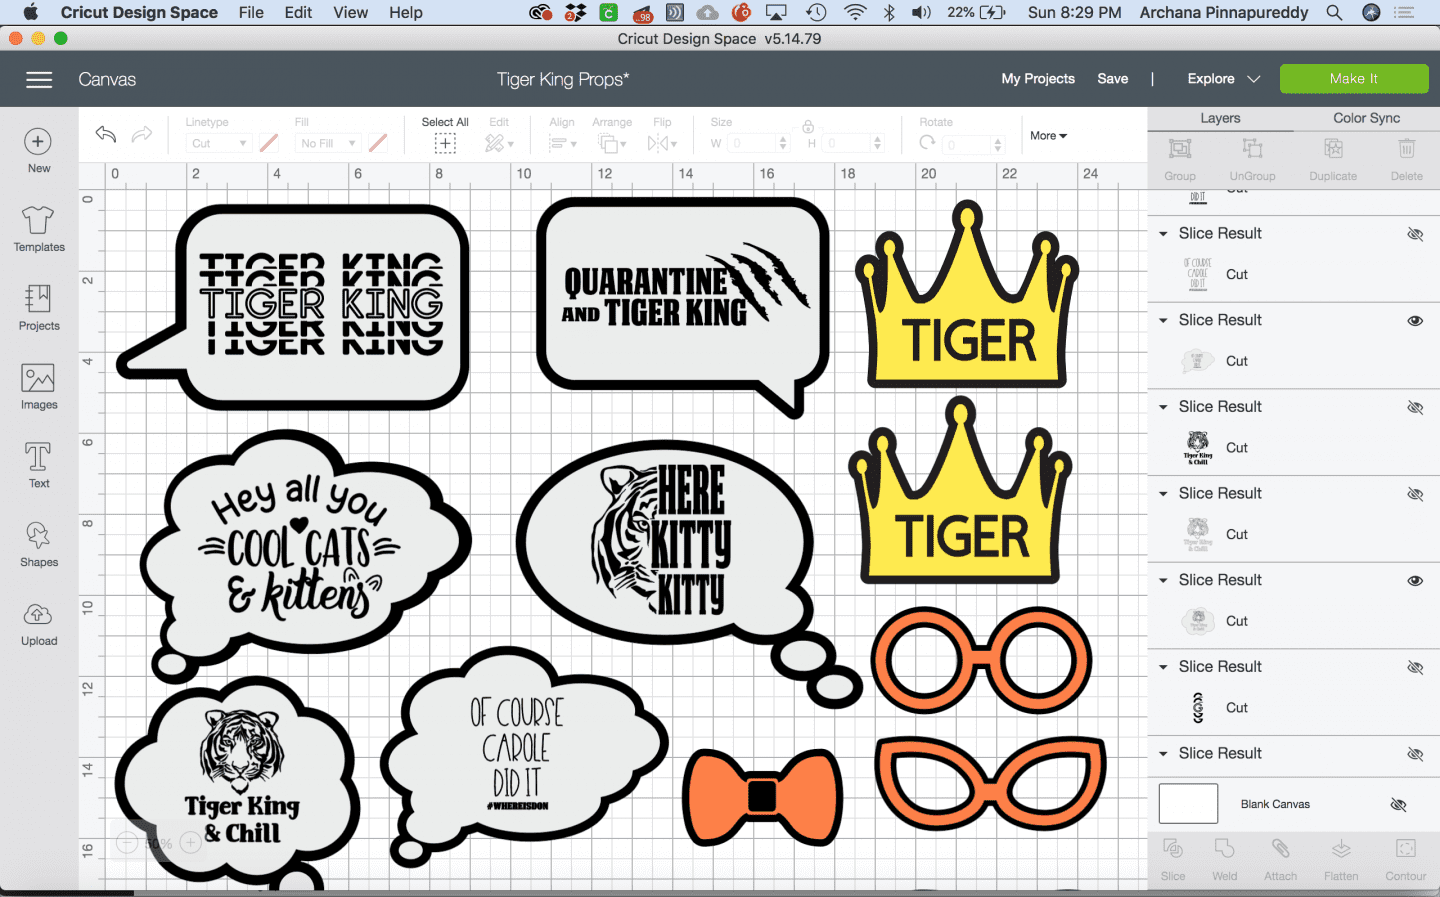Click the Make It button
This screenshot has width=1440, height=897.
(x=1354, y=79)
